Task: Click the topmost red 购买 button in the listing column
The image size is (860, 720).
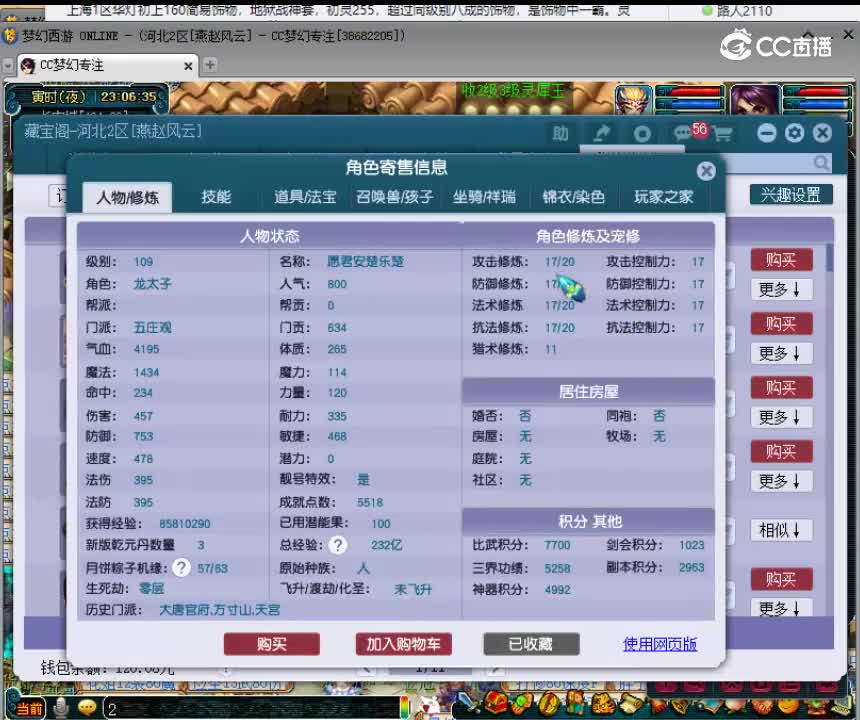Action: point(781,259)
